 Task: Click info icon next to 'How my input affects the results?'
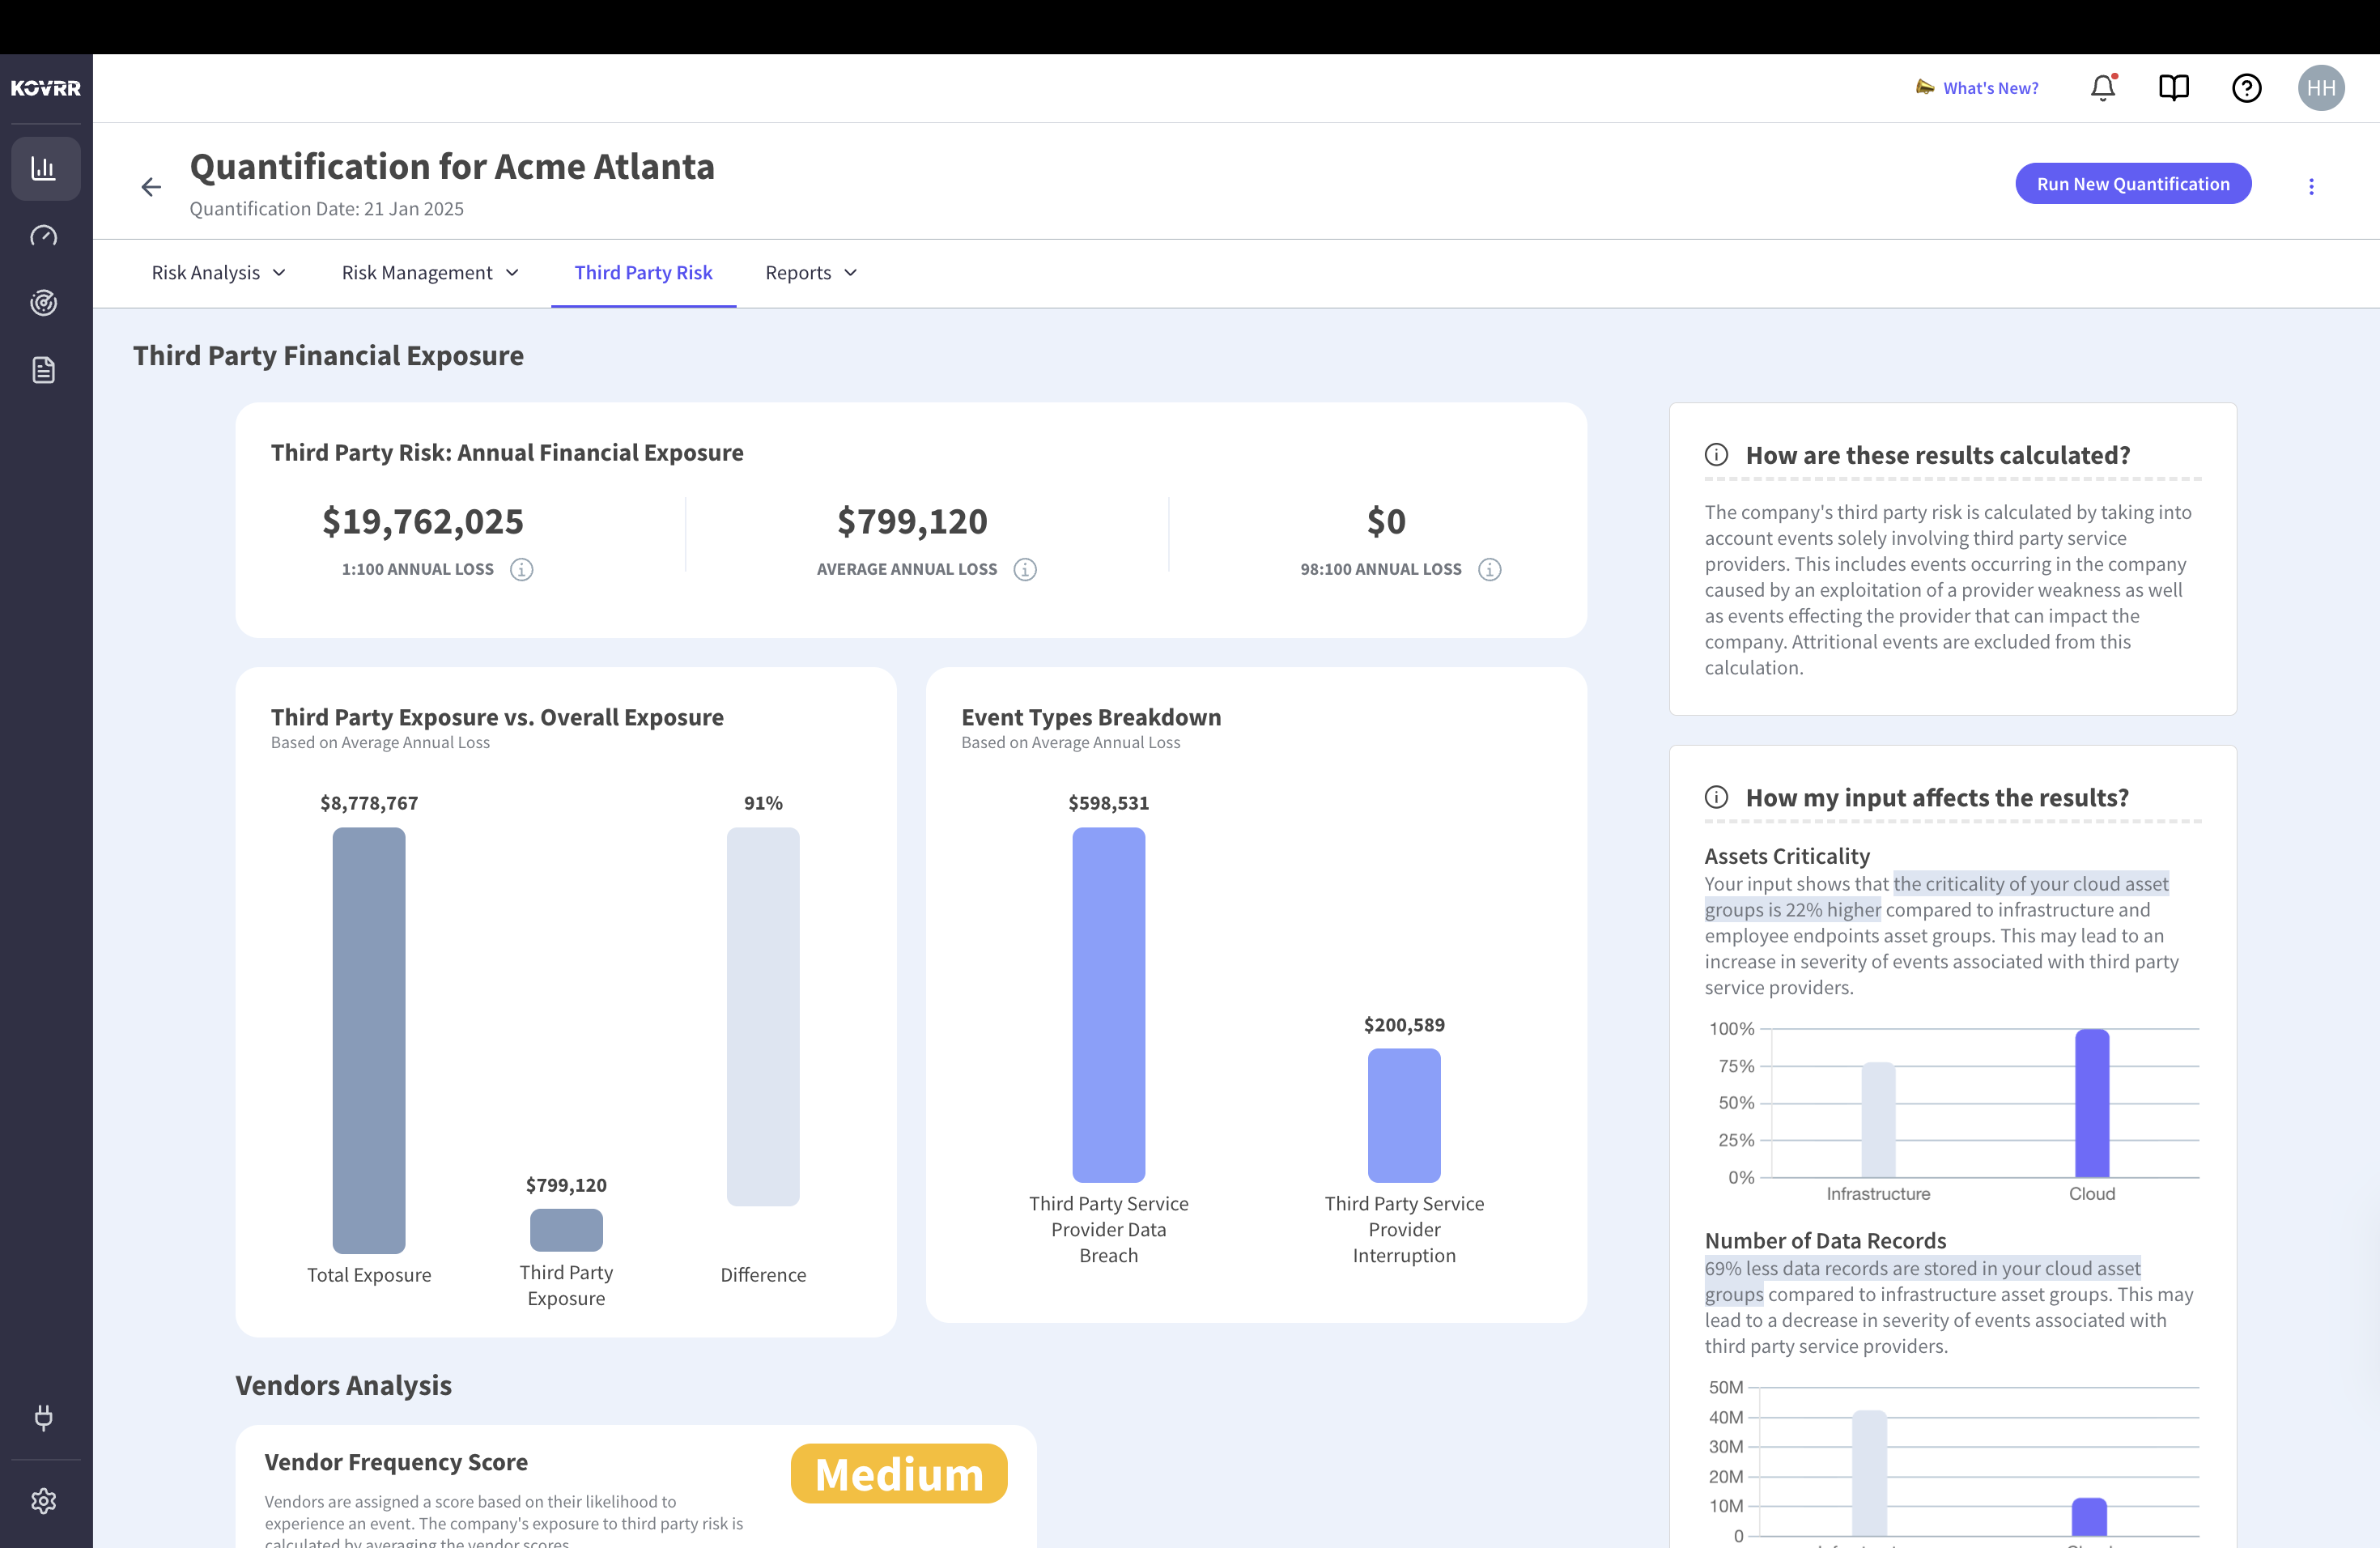pyautogui.click(x=1717, y=797)
